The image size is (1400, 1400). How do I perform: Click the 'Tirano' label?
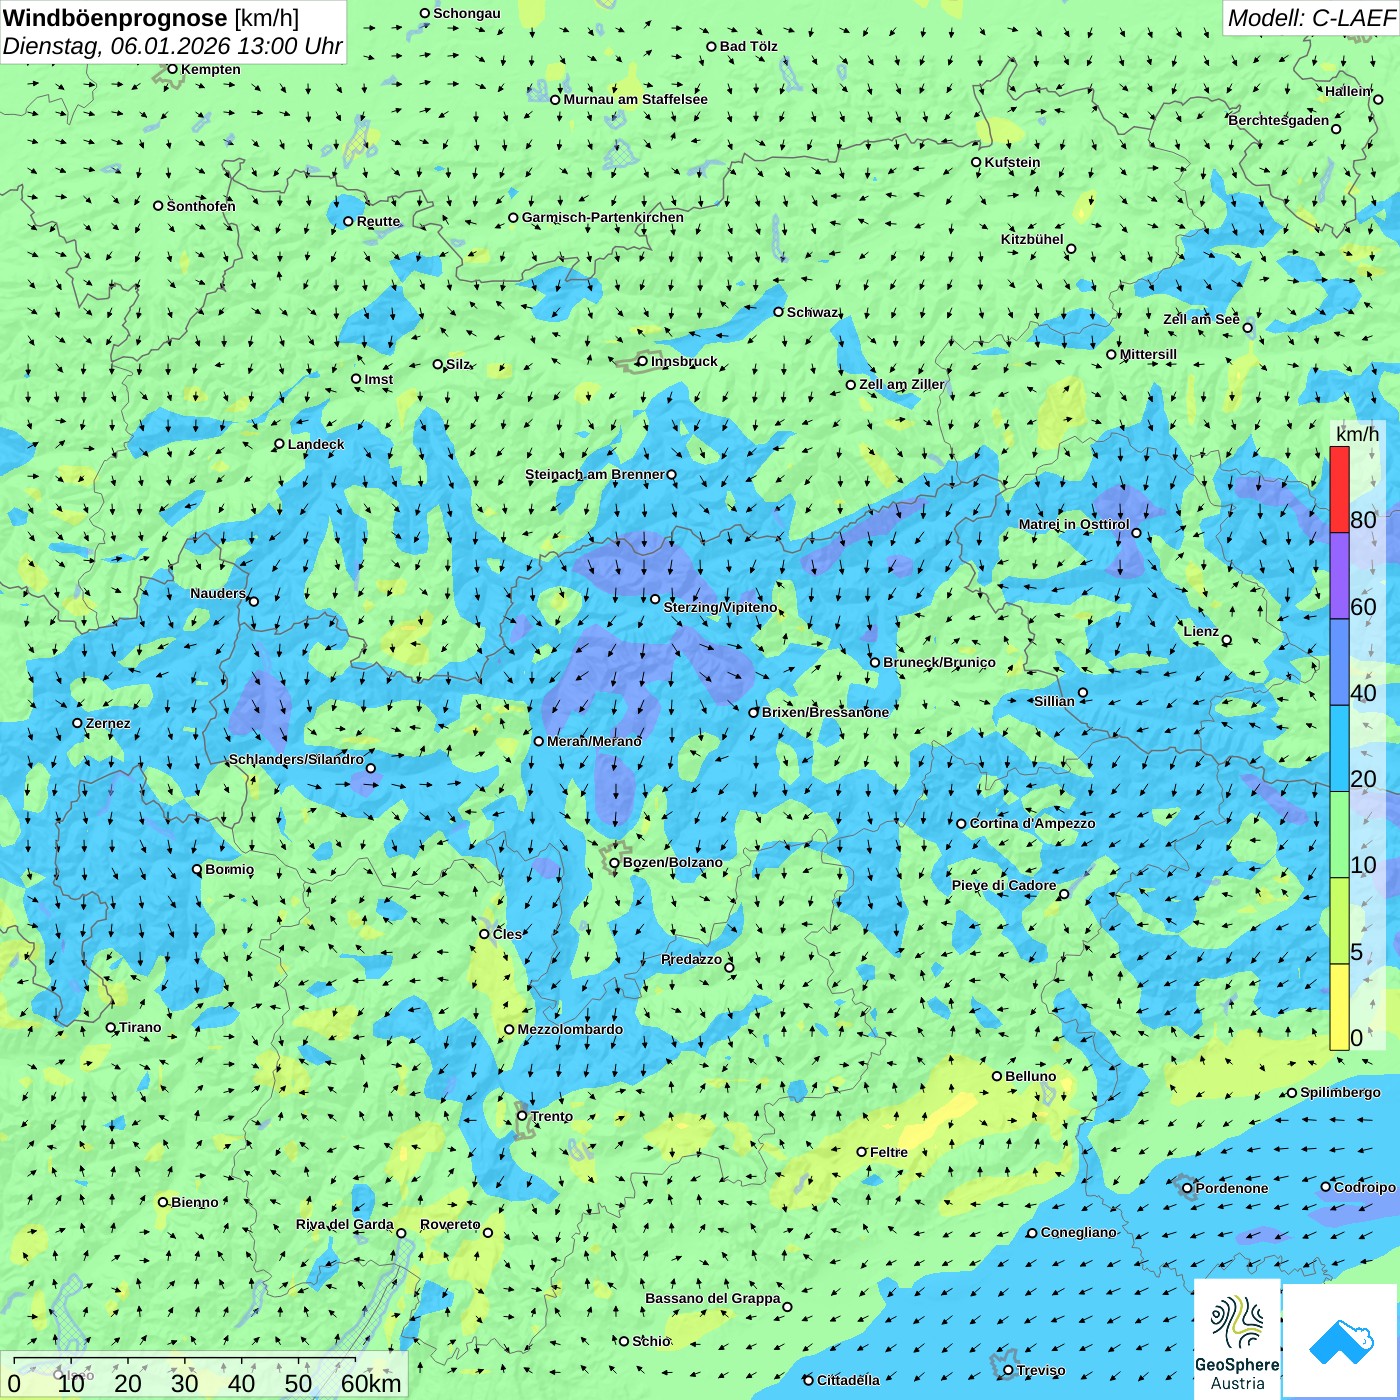tap(140, 1027)
